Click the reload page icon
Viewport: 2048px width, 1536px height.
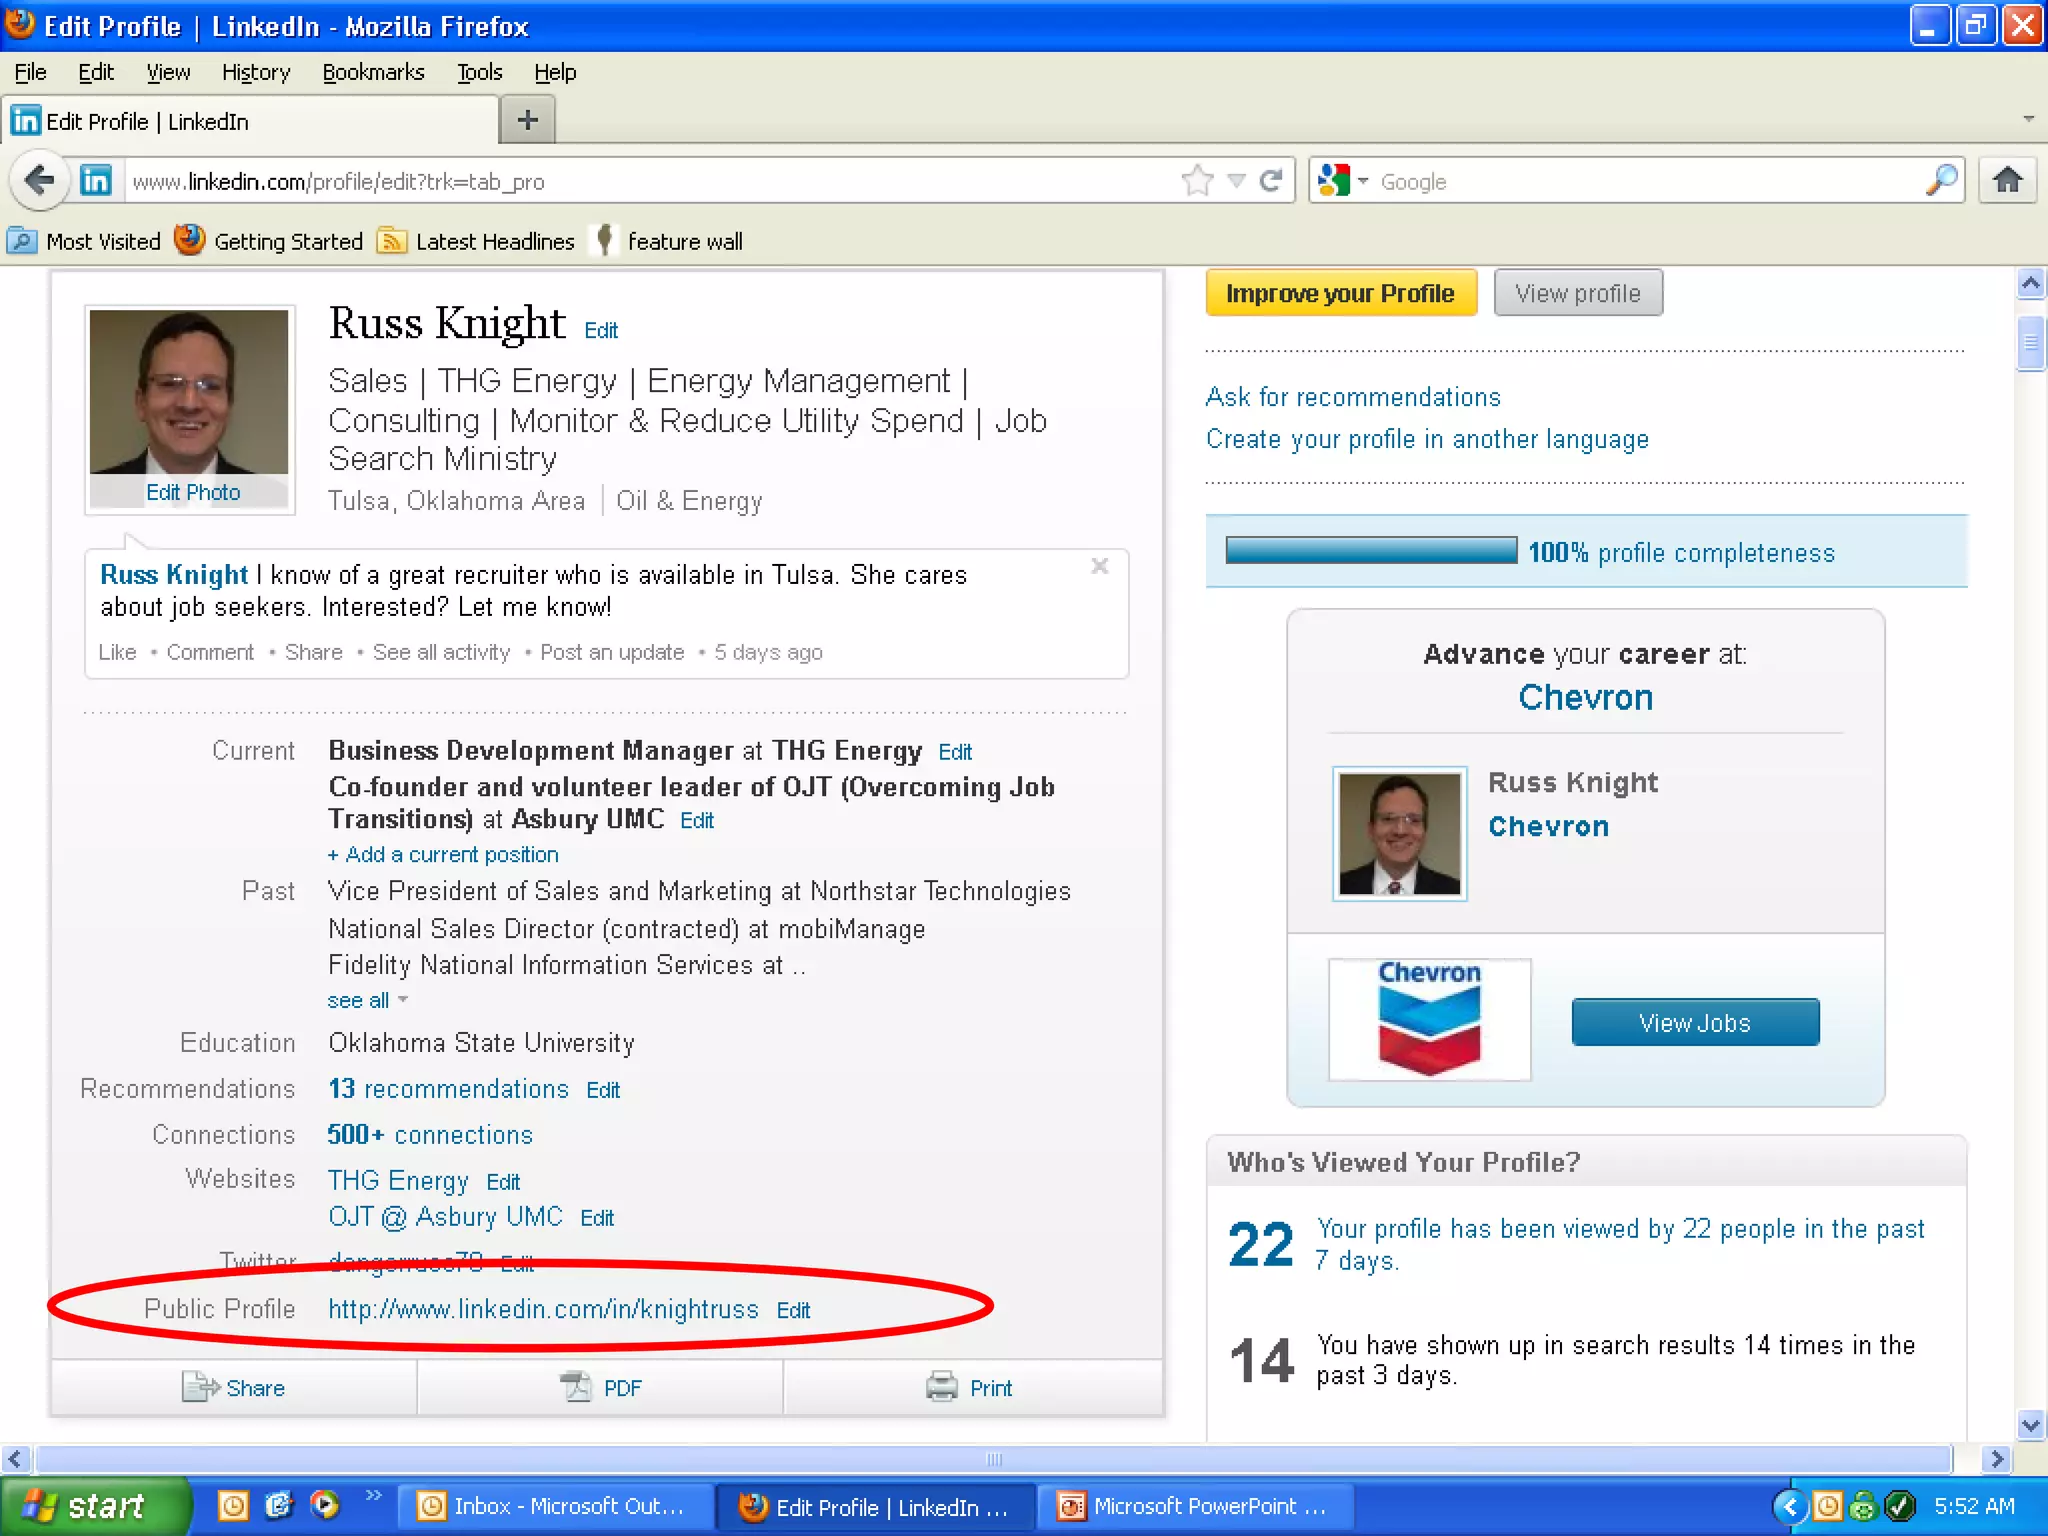[1271, 181]
